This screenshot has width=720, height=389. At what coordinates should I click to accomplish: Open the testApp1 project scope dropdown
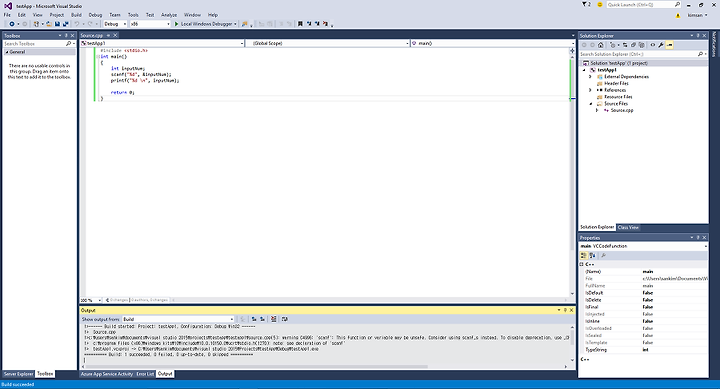click(162, 43)
